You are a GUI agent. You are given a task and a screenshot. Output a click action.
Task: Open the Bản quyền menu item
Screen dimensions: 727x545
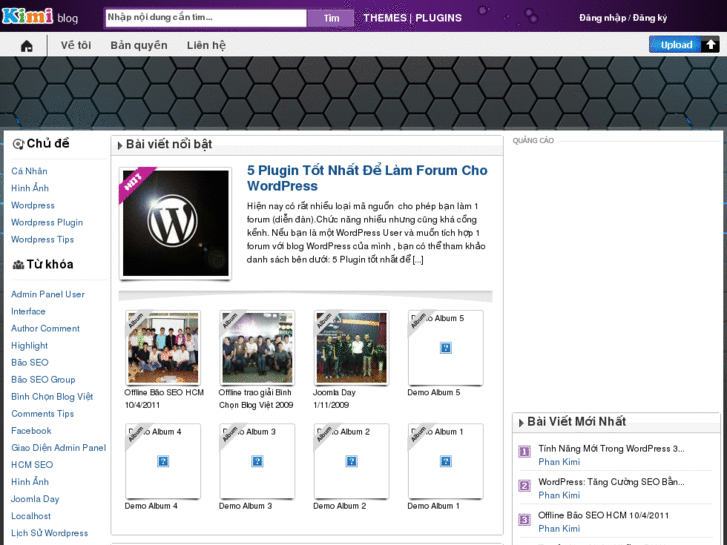pyautogui.click(x=139, y=45)
